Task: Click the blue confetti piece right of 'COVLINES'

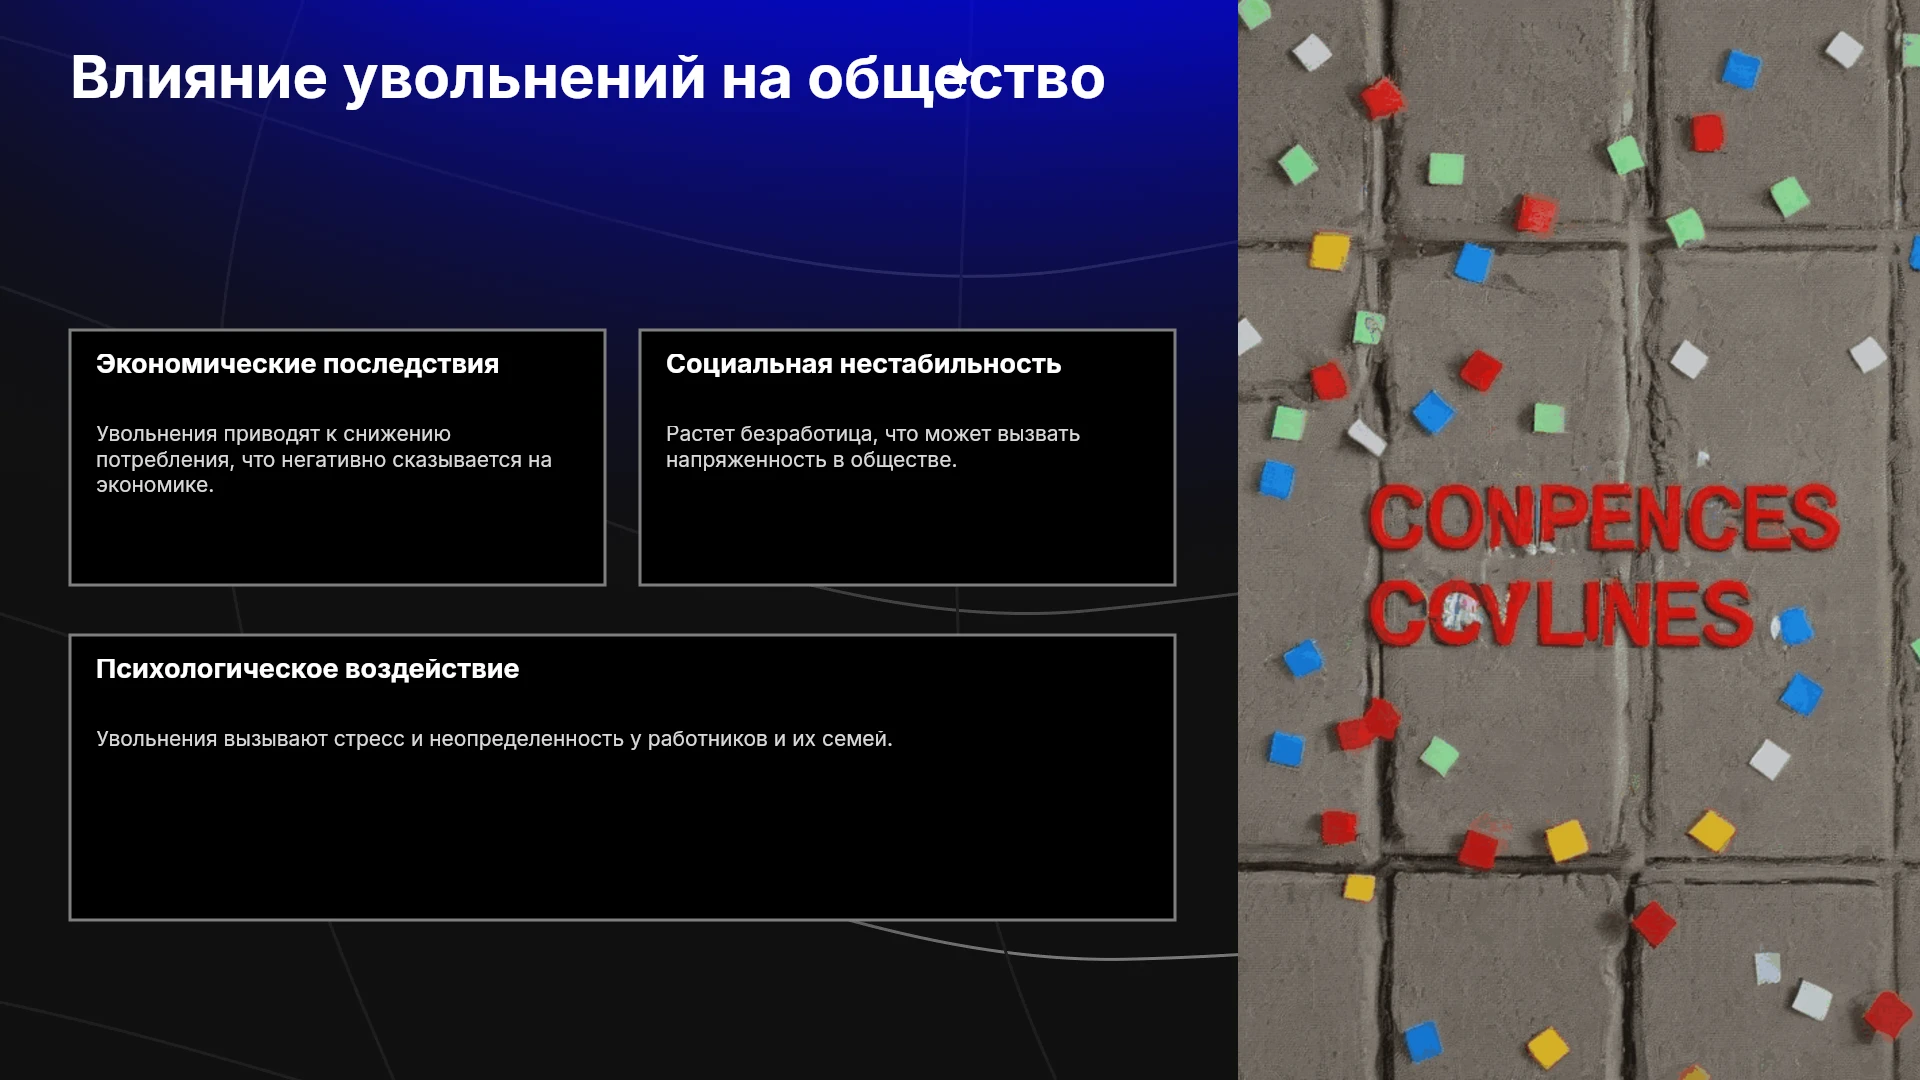Action: [1795, 626]
